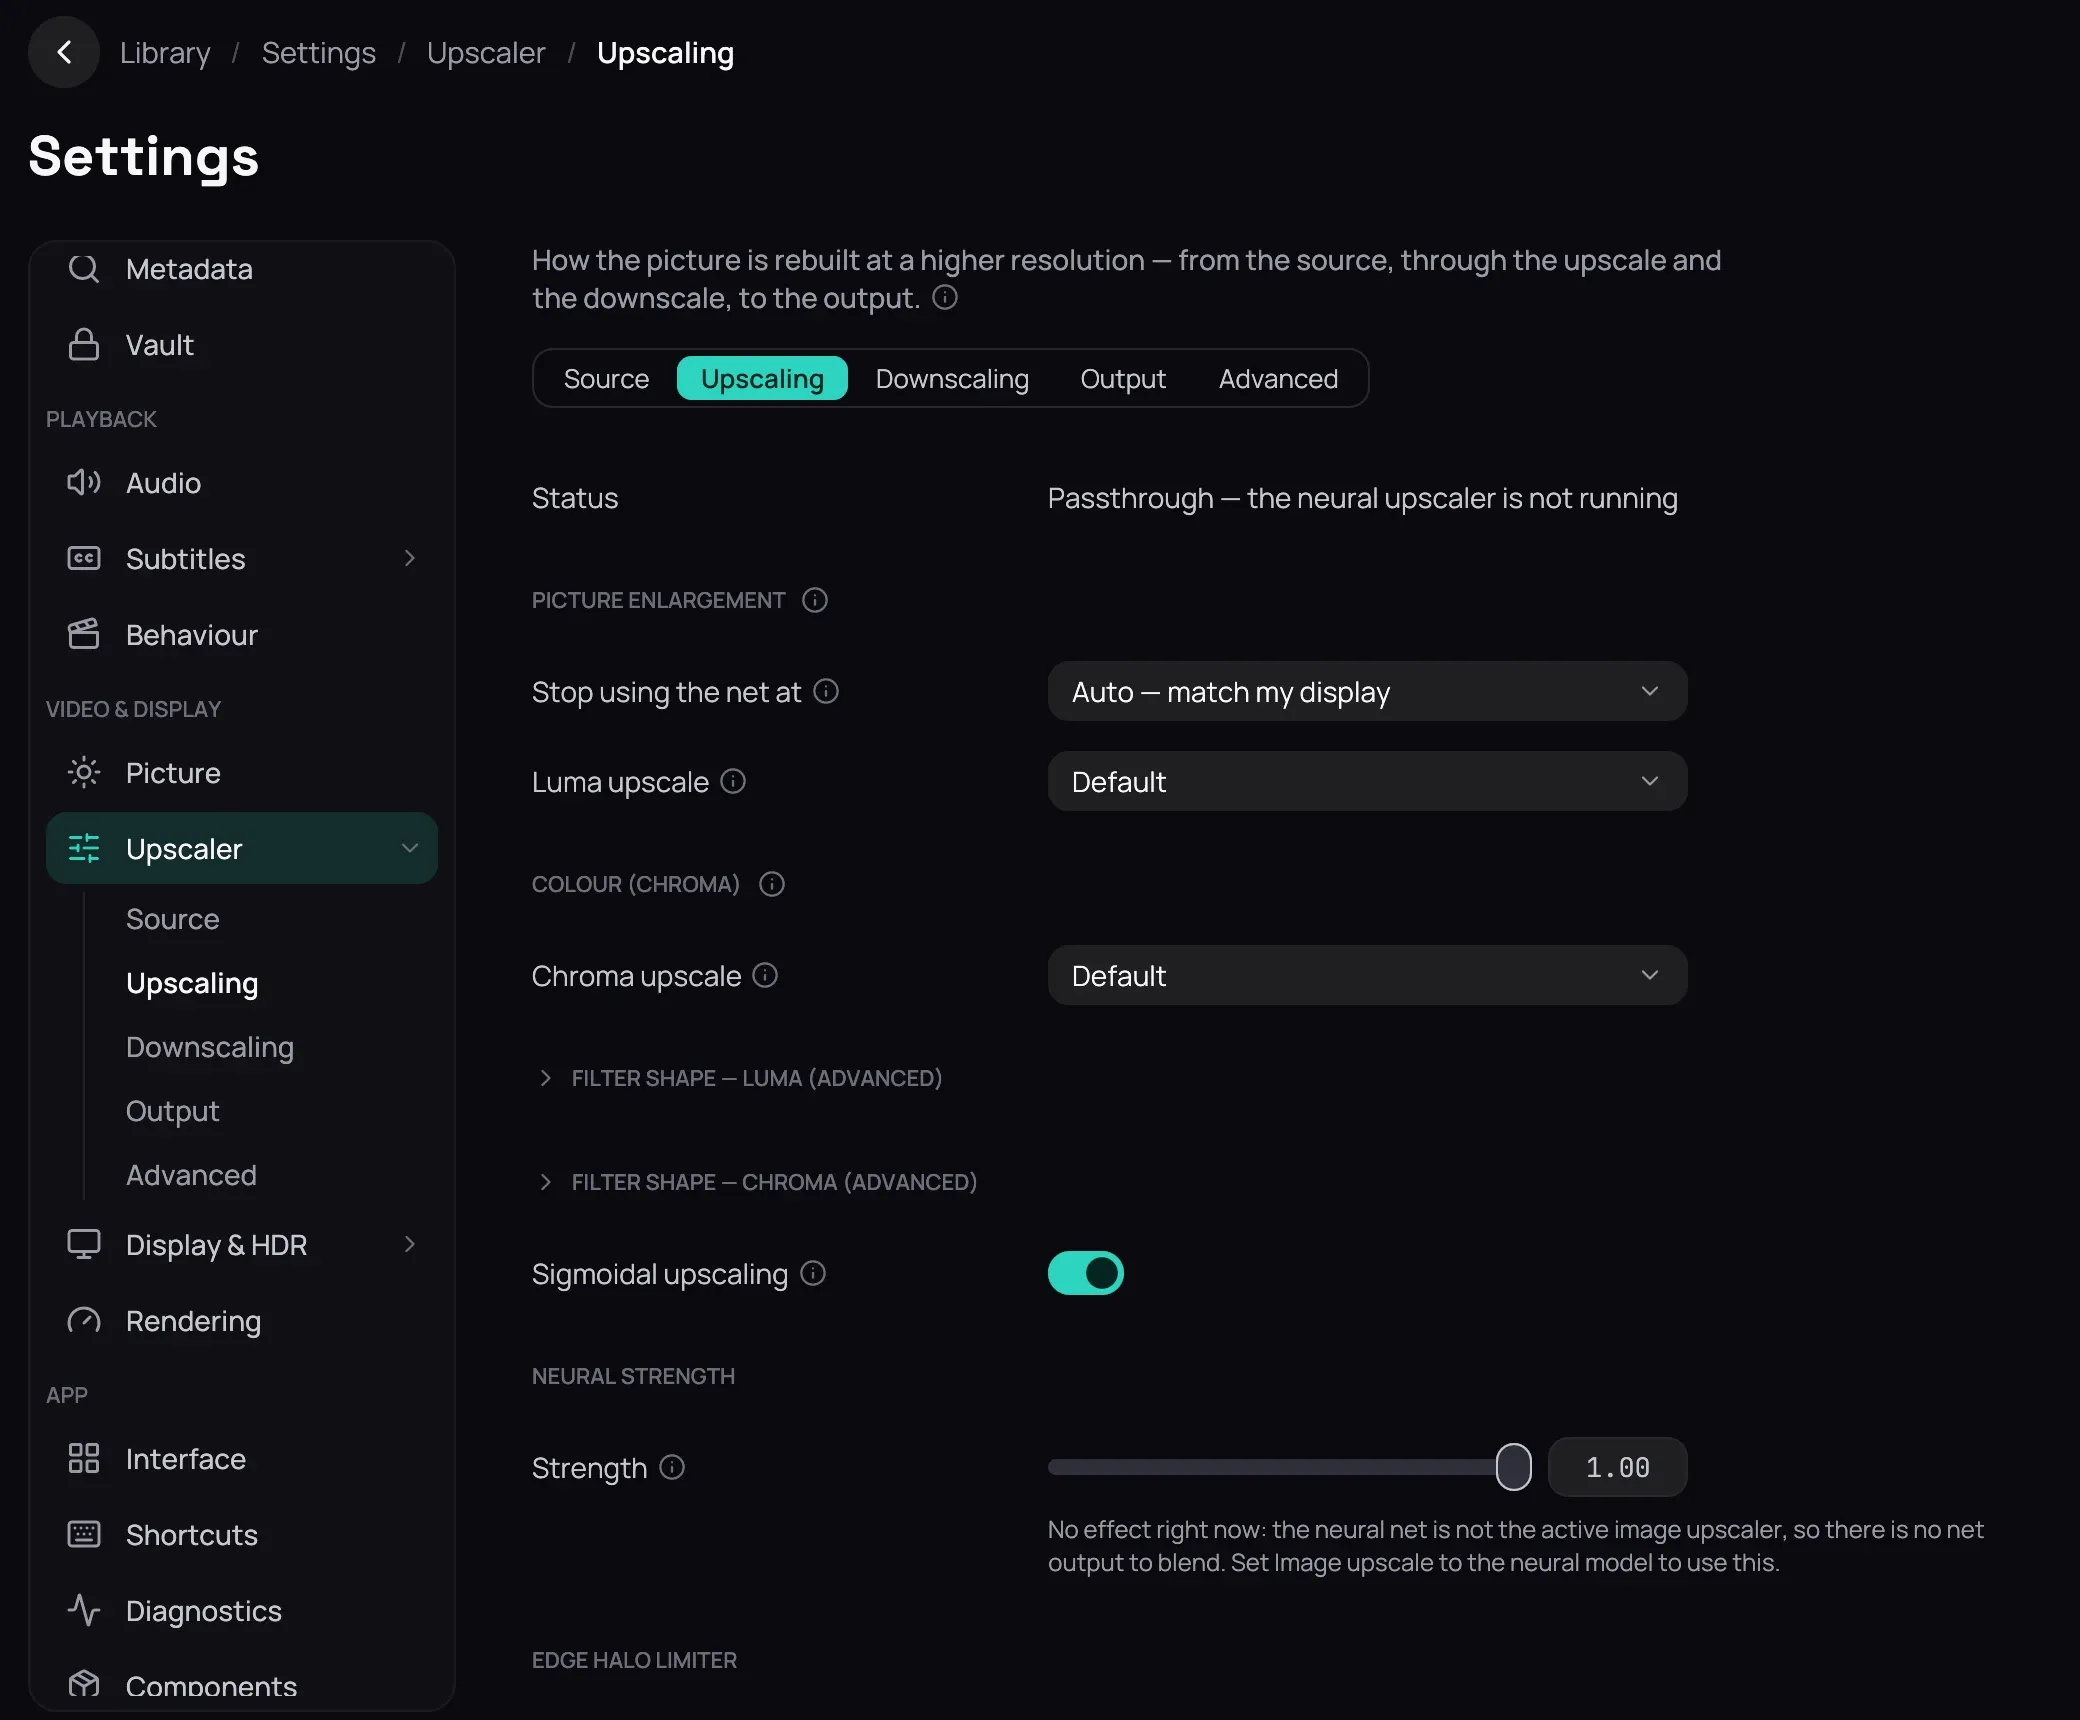
Task: Click the Metadata search icon
Action: [x=84, y=269]
